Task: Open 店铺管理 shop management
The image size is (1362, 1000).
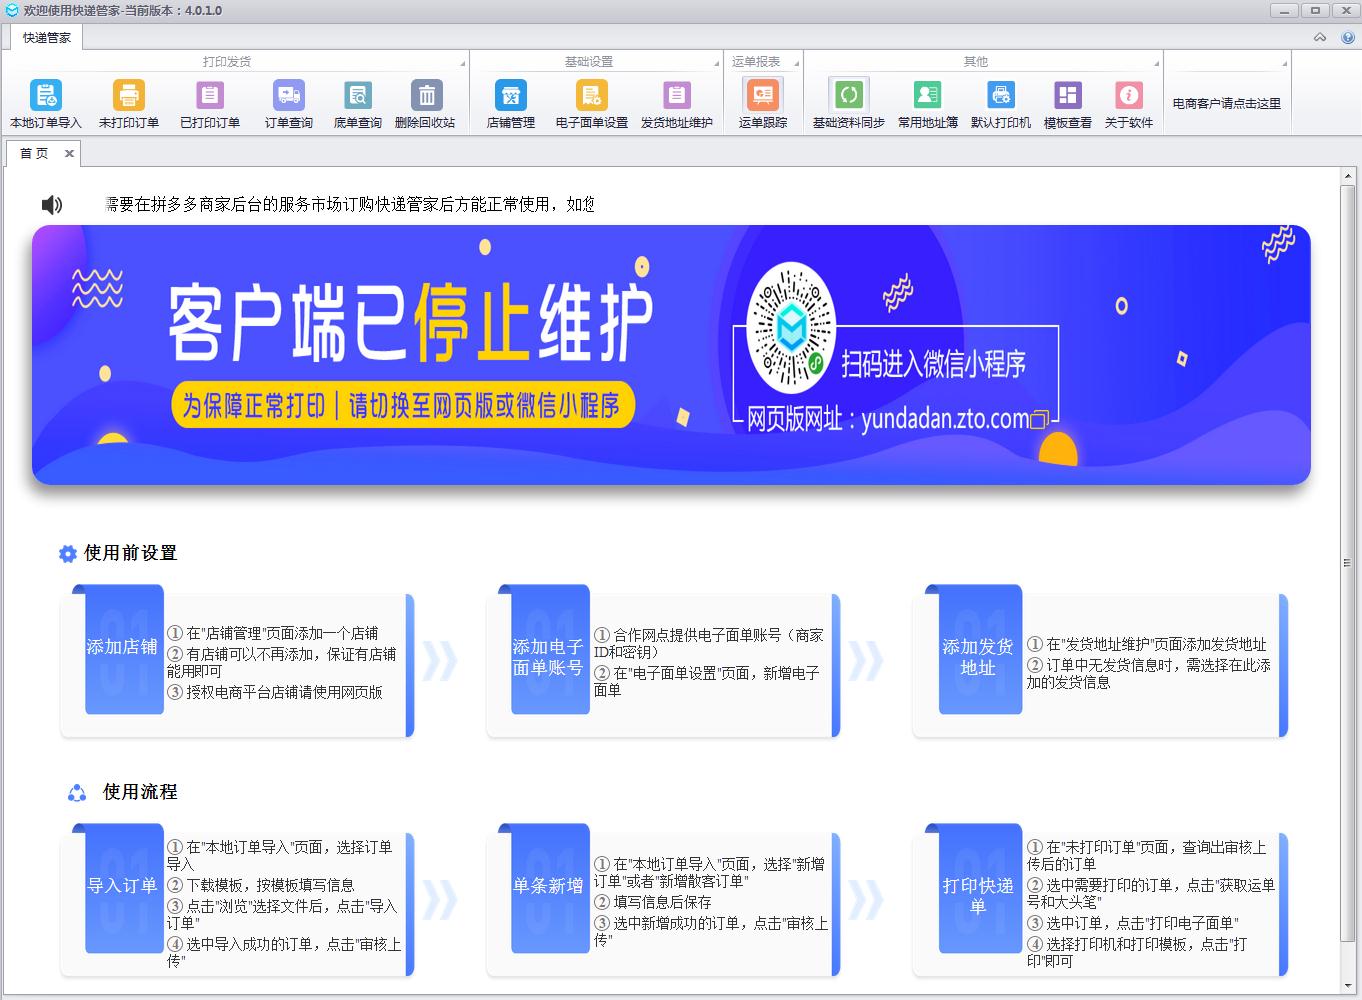Action: click(511, 103)
